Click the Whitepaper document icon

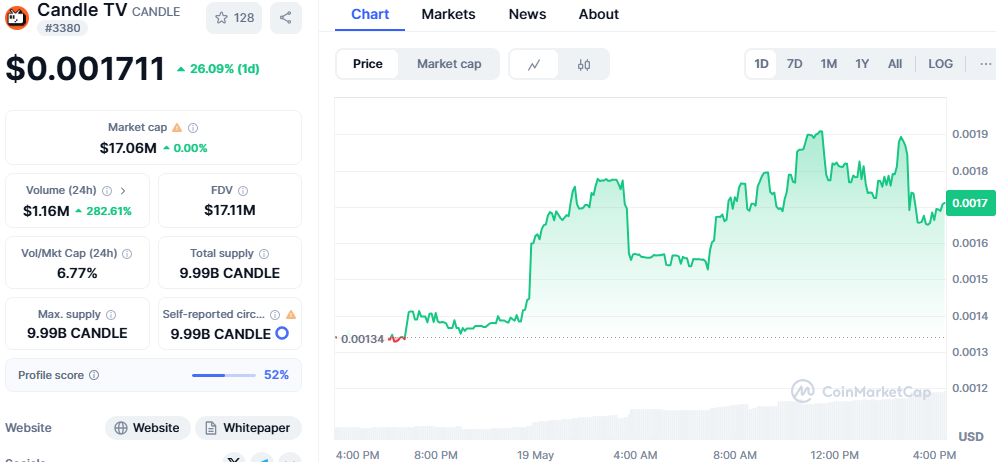pos(211,428)
